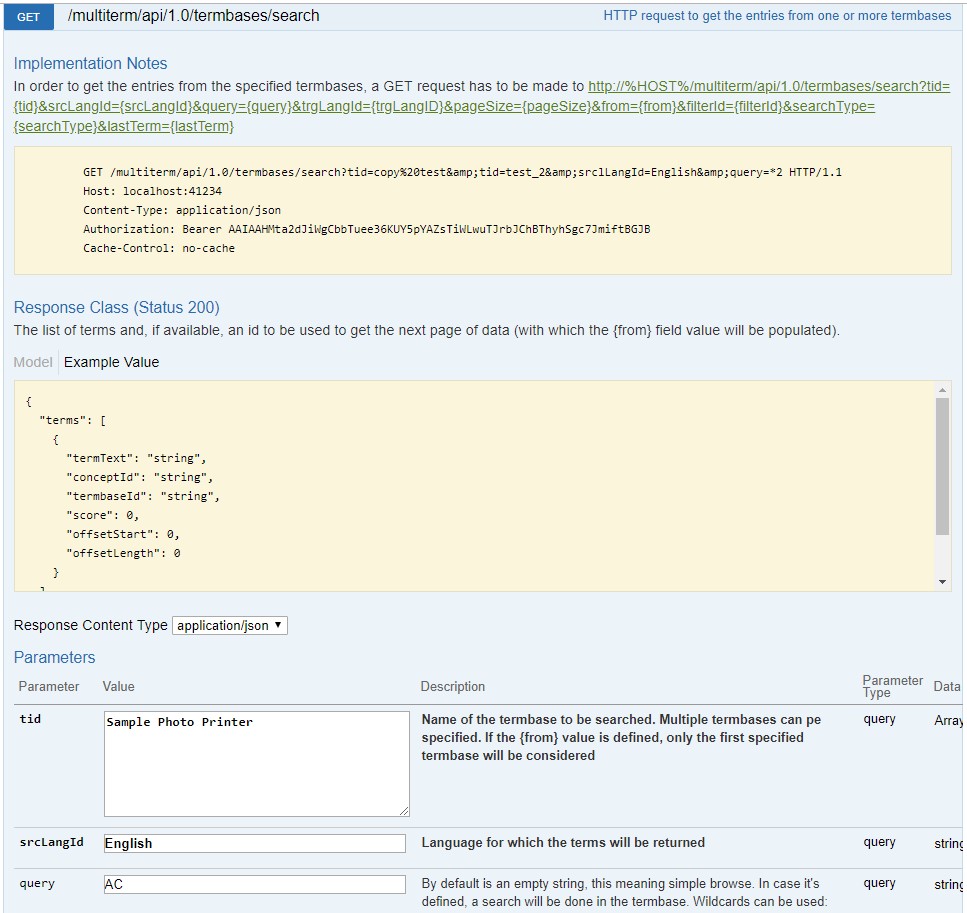Screen dimensions: 967x913
Task: Click the Implementation Notes heading
Action: 90,64
